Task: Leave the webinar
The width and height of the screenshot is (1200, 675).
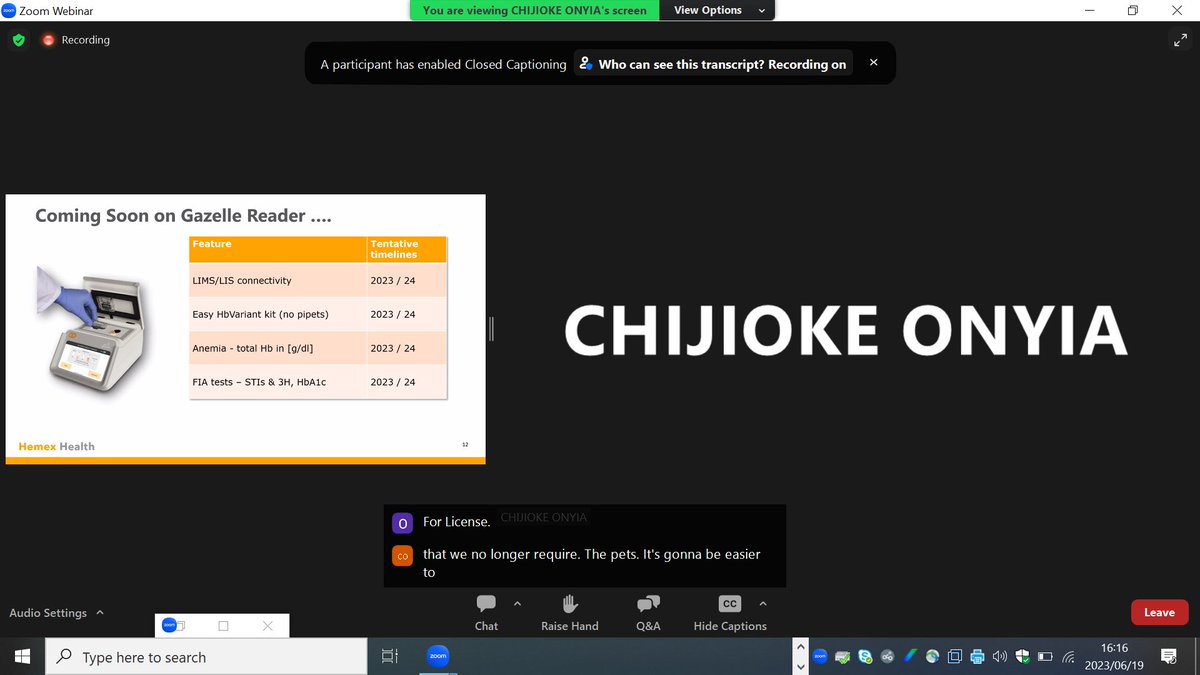Action: [x=1159, y=612]
